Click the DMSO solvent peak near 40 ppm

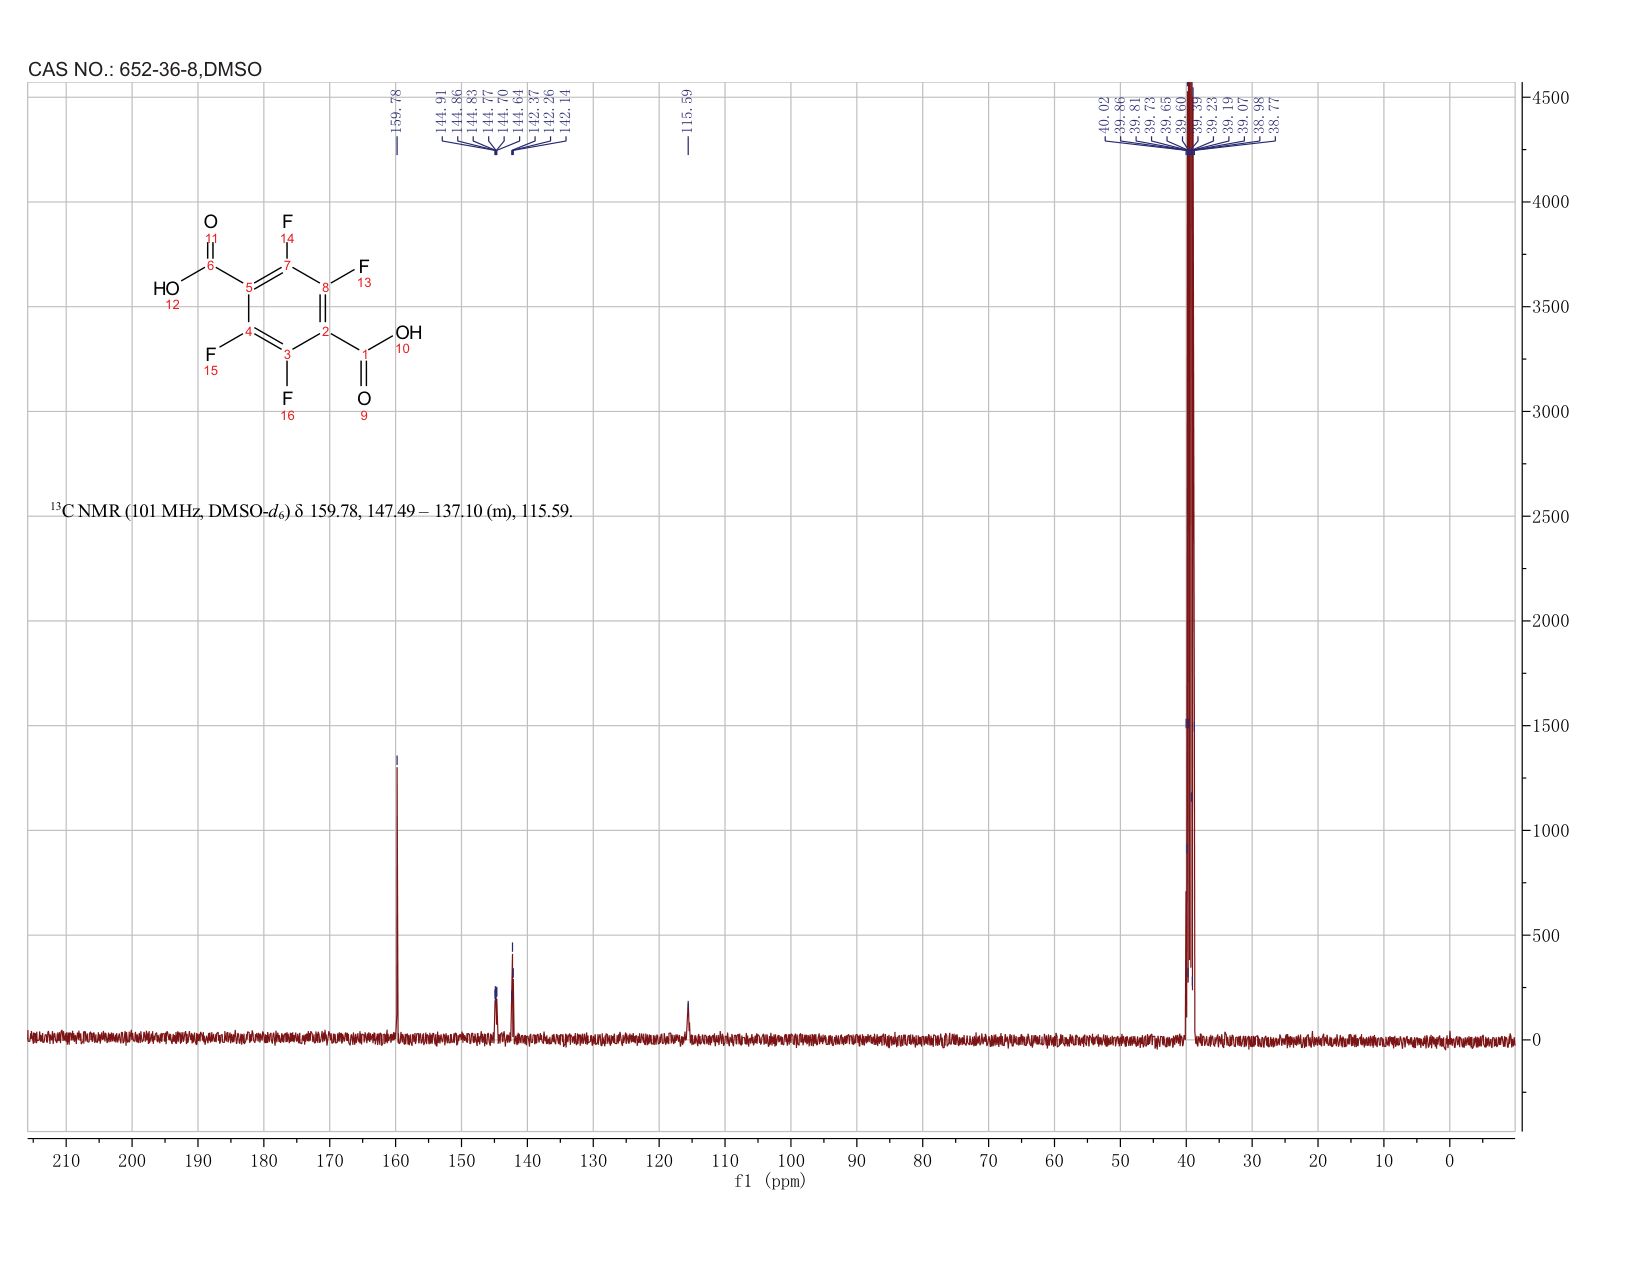[x=1190, y=560]
